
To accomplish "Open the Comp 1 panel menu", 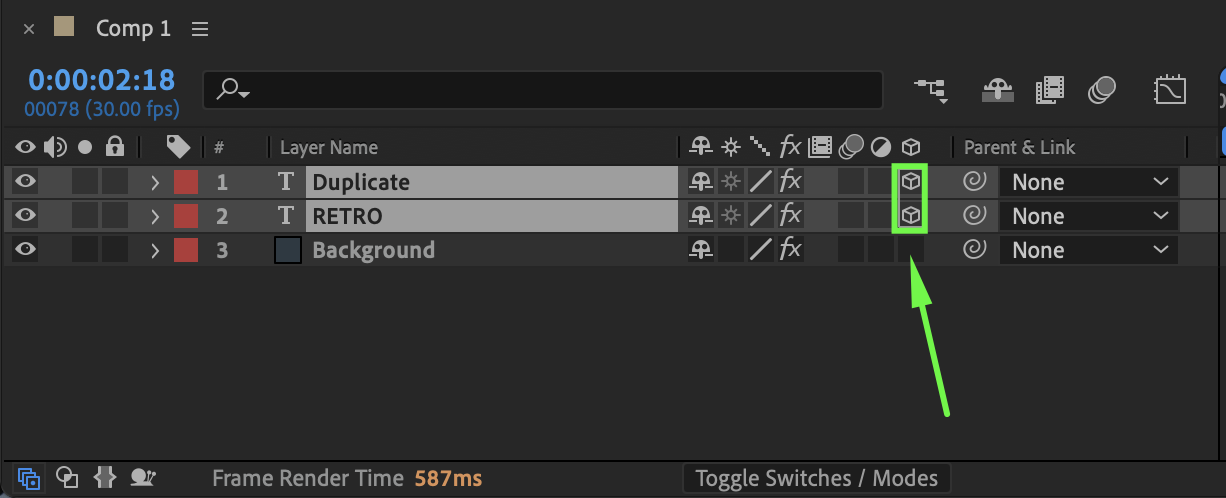I will pos(200,29).
